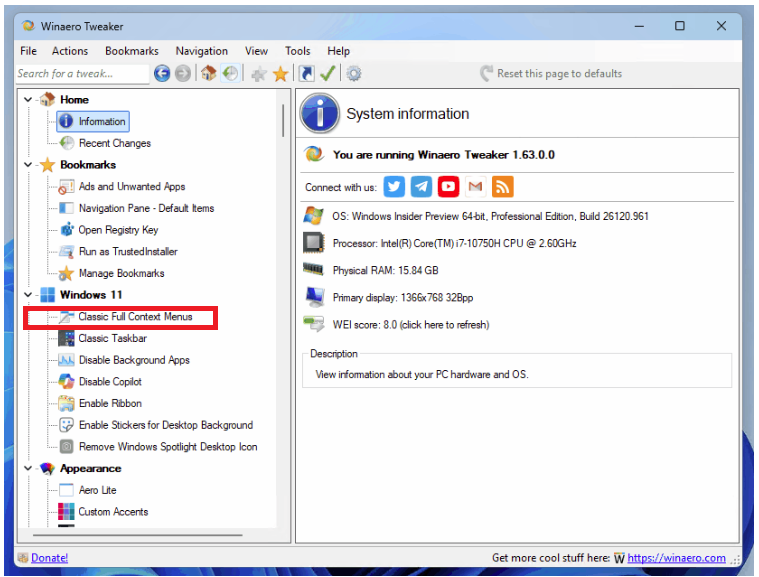
Task: Click the Donate! link
Action: [x=49, y=558]
